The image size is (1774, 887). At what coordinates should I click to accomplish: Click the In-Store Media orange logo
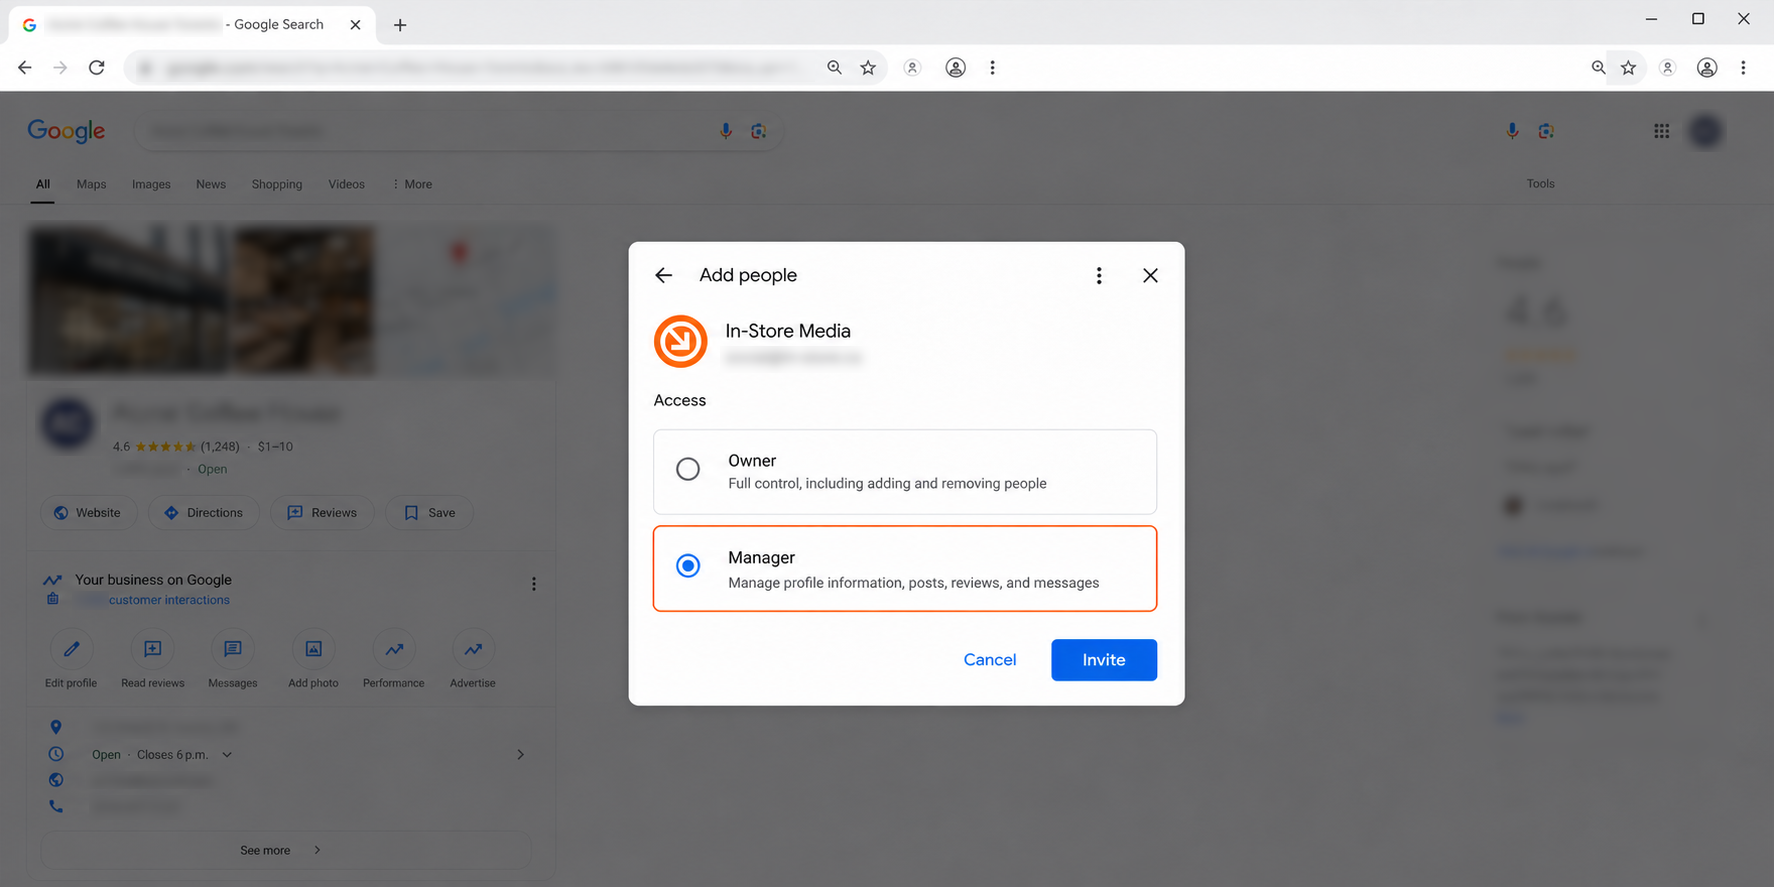681,341
